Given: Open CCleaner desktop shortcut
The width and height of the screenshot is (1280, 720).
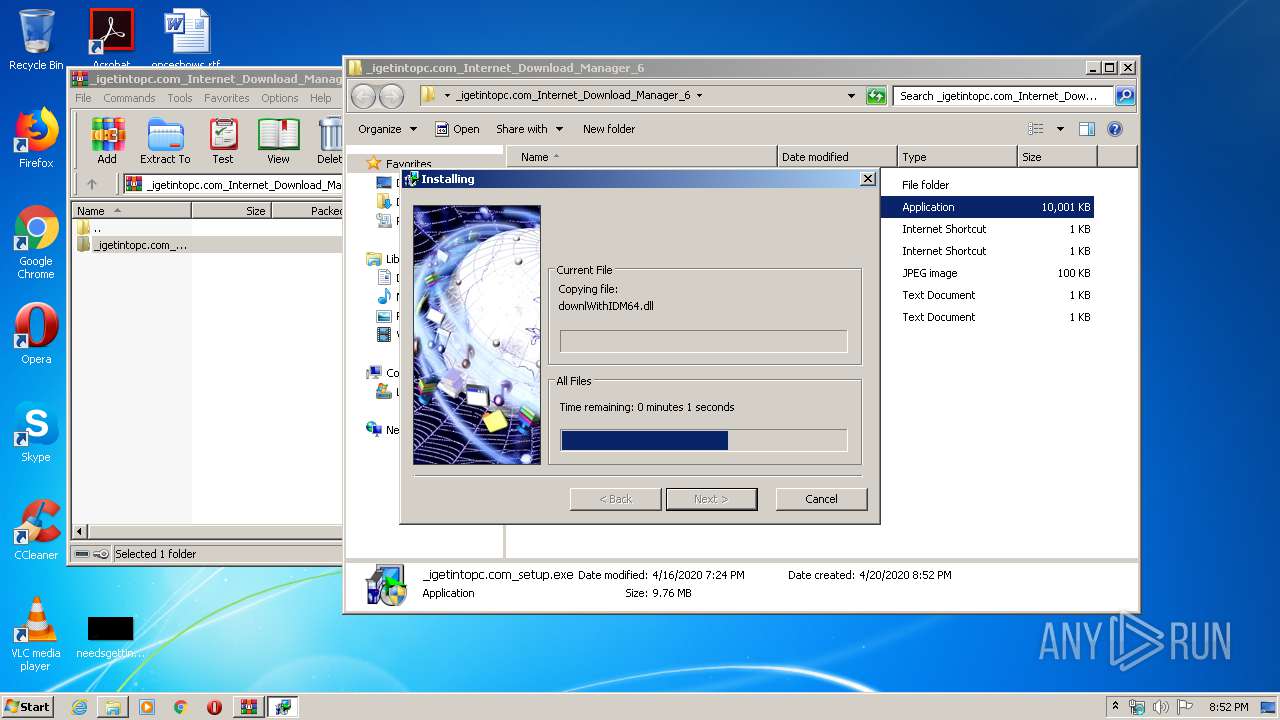Looking at the screenshot, I should tap(36, 530).
